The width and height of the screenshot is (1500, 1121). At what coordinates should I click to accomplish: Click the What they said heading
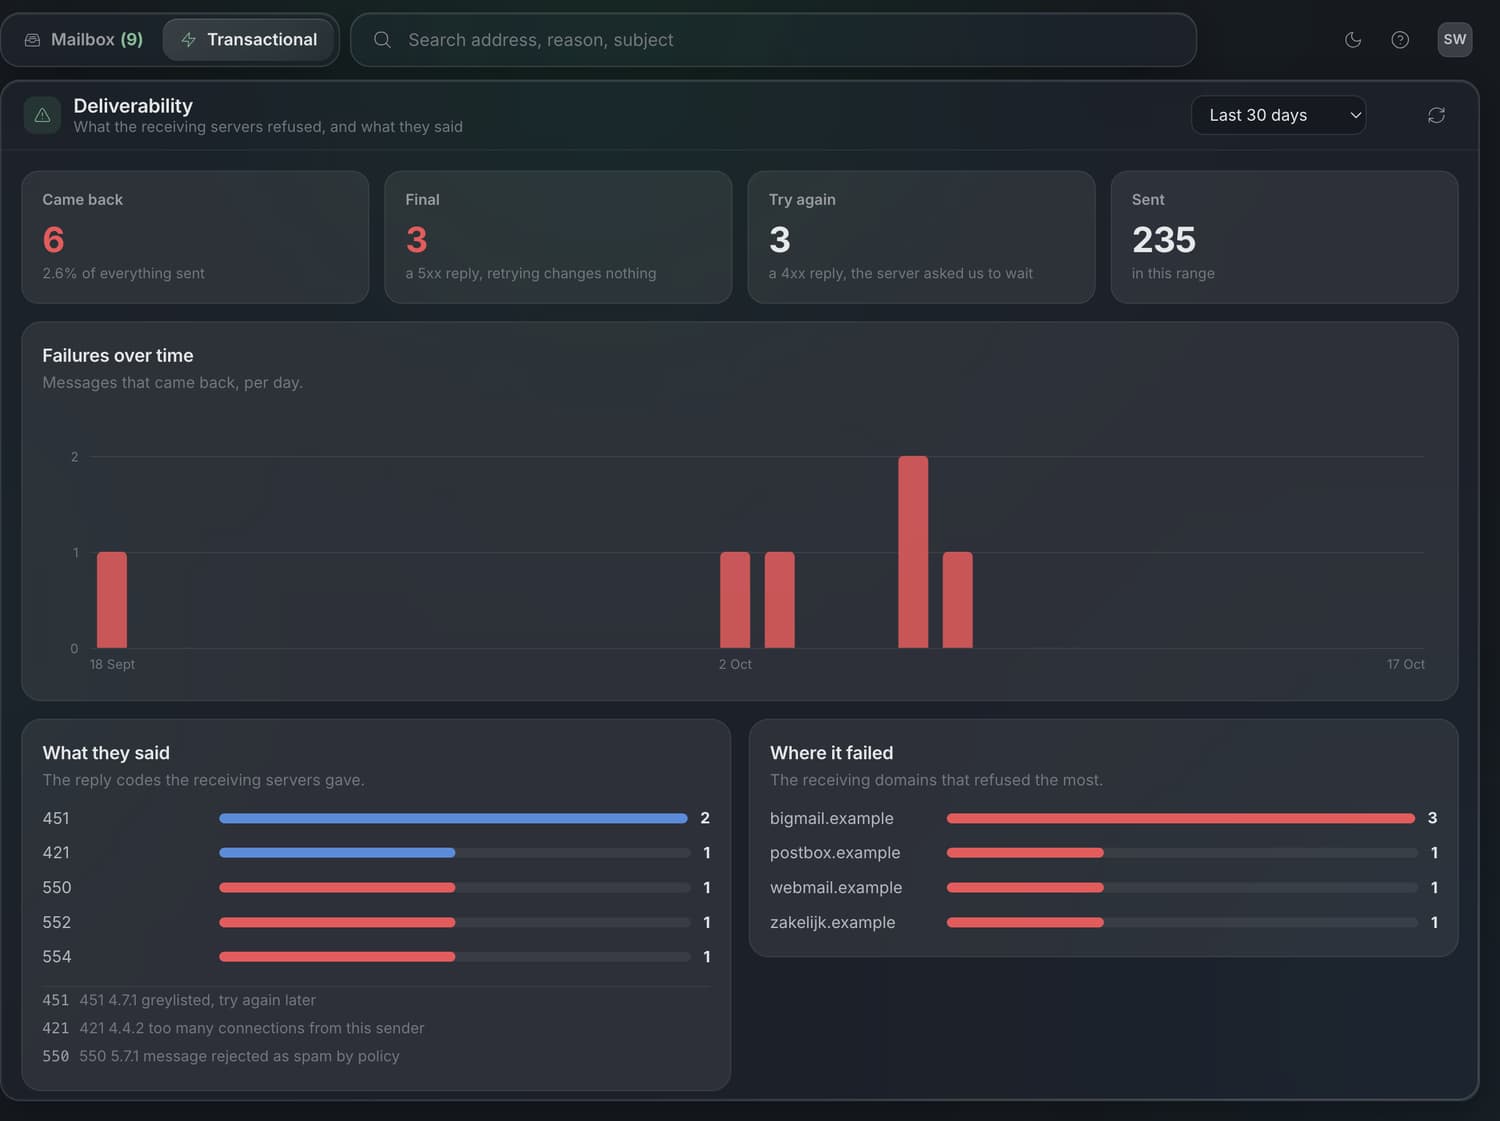tap(106, 753)
